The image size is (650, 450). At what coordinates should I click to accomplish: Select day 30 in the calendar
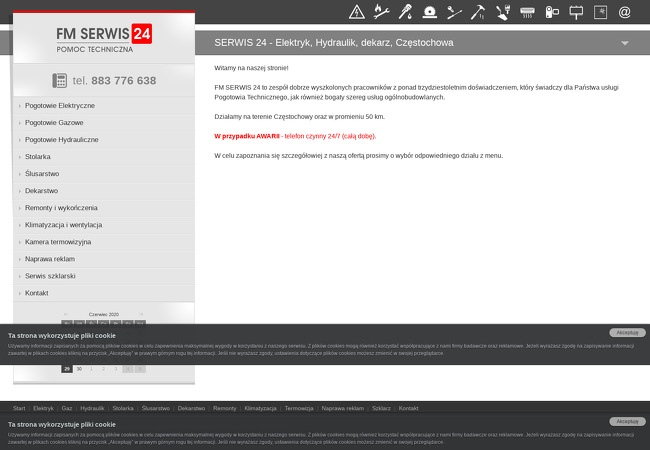pos(79,369)
